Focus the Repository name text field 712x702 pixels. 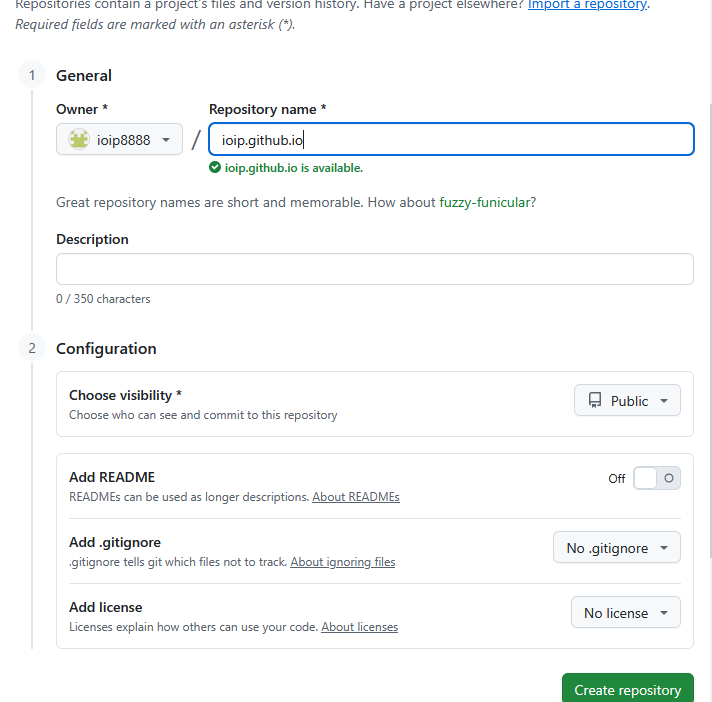[x=450, y=140]
